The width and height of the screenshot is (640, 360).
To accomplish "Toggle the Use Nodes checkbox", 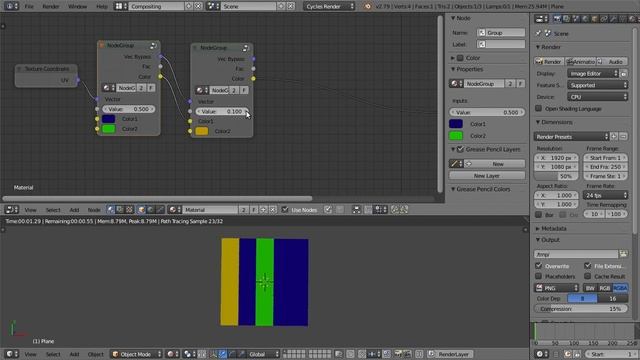I will (285, 210).
